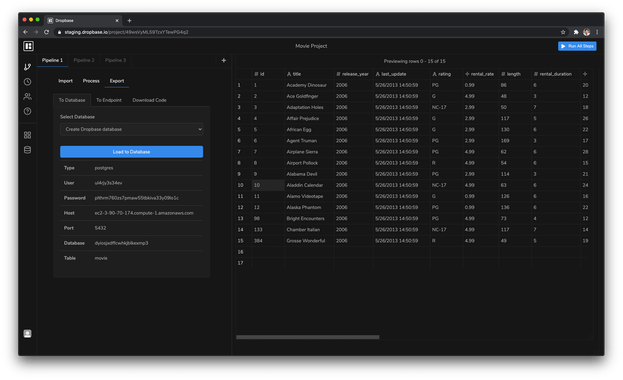Select the To Endpoint tab
The image size is (623, 380).
point(109,100)
